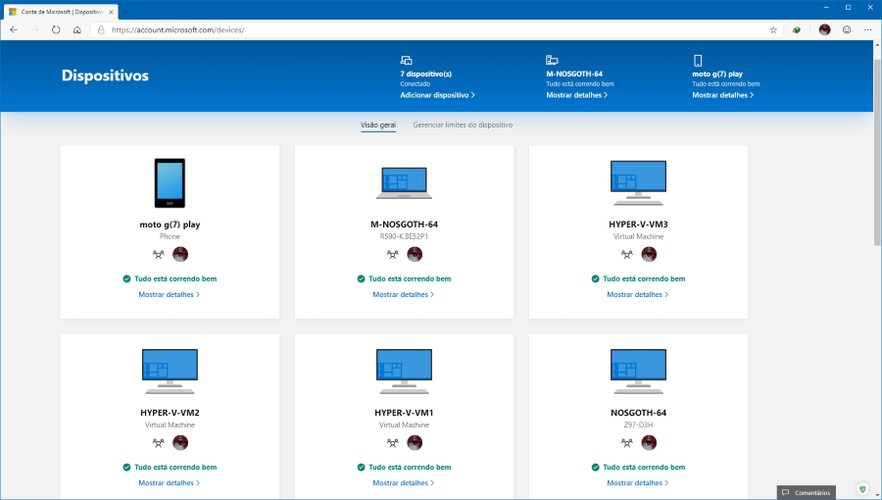The width and height of the screenshot is (882, 500).
Task: Open the browser home page icon
Action: 77,30
